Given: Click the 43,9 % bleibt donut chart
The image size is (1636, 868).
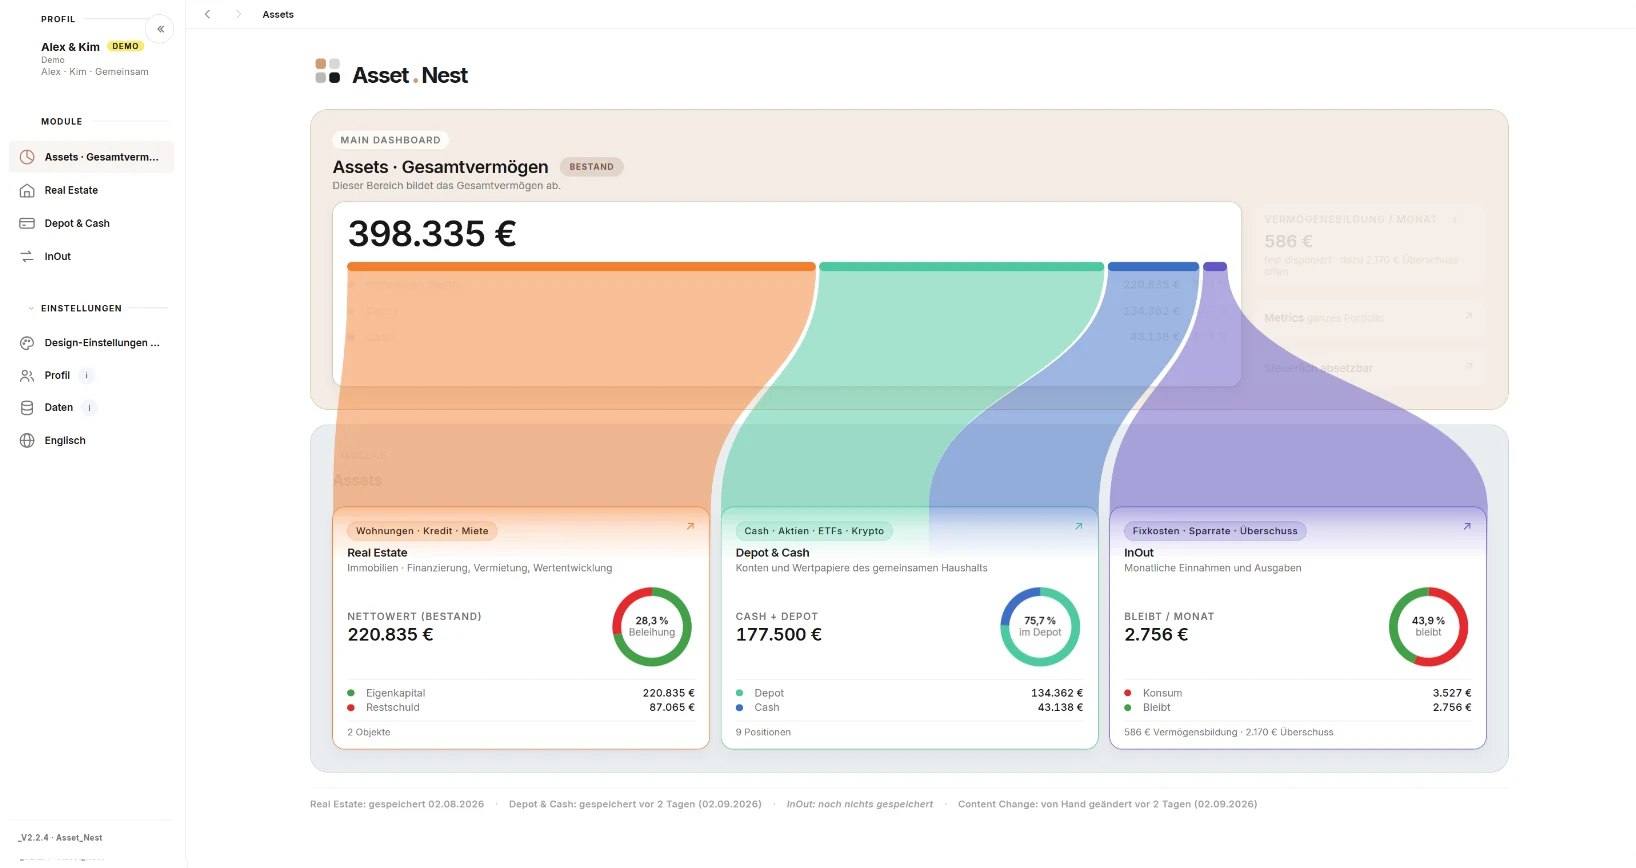Looking at the screenshot, I should [x=1428, y=627].
